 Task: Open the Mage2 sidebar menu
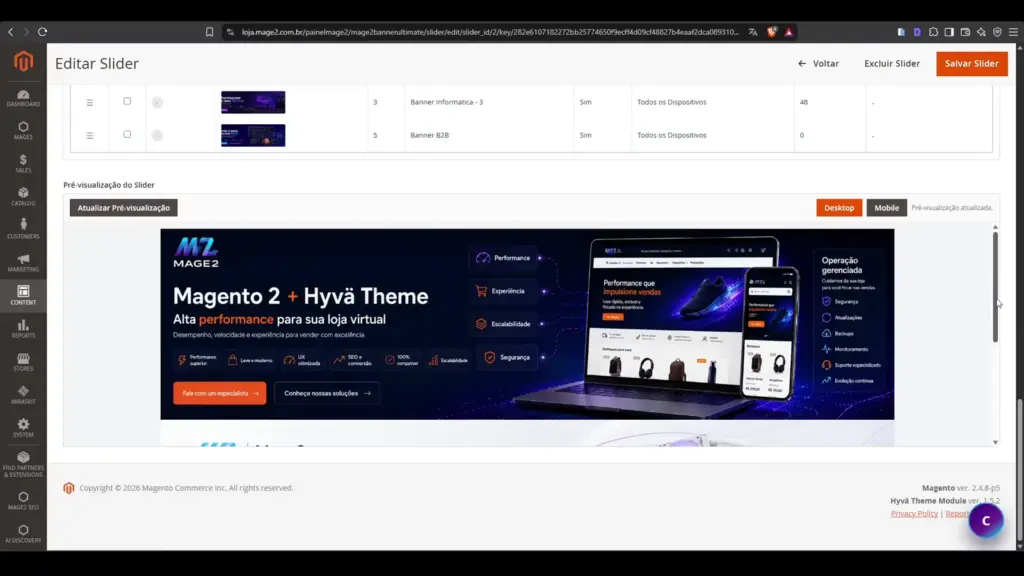(x=23, y=131)
